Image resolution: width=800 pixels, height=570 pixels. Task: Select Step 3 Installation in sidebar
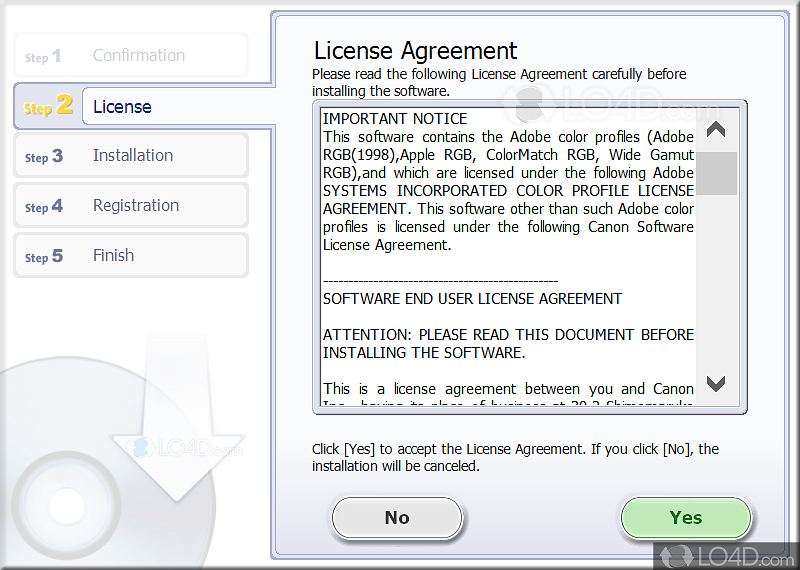[x=131, y=155]
